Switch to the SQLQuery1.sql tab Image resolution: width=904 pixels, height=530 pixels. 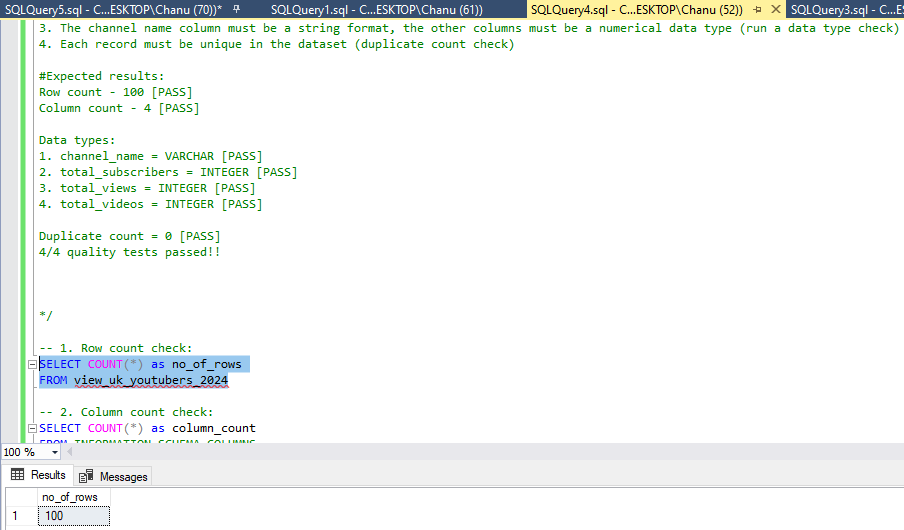pyautogui.click(x=376, y=9)
